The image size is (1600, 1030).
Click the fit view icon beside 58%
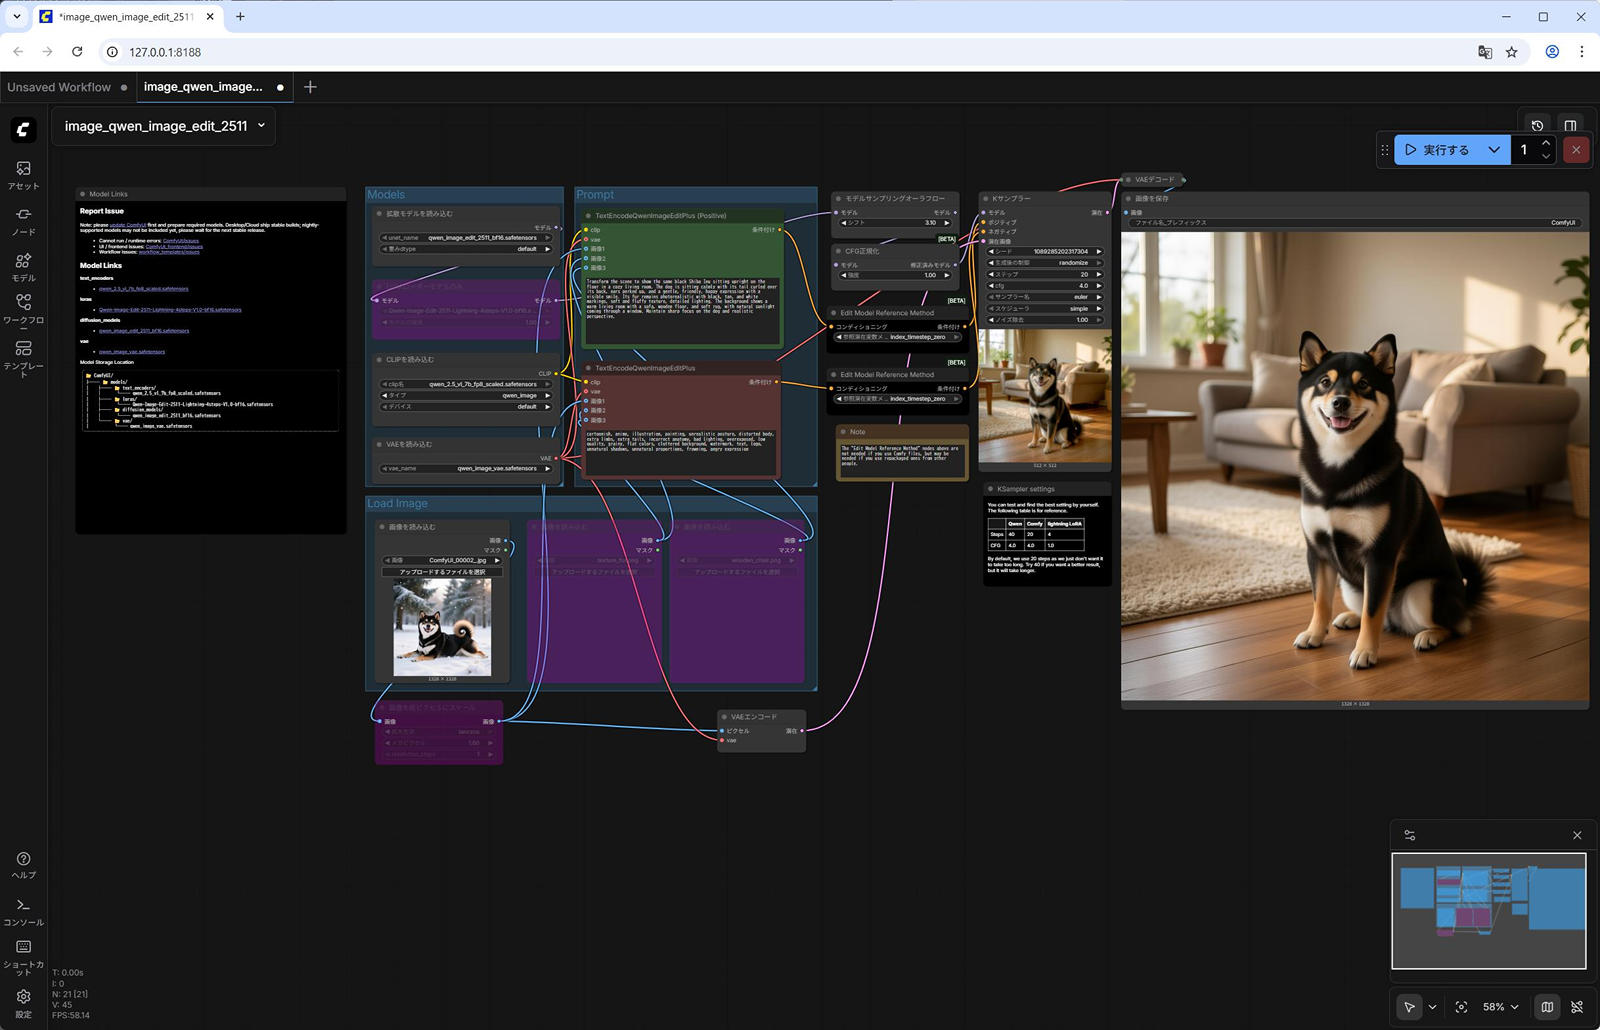tap(1461, 1007)
